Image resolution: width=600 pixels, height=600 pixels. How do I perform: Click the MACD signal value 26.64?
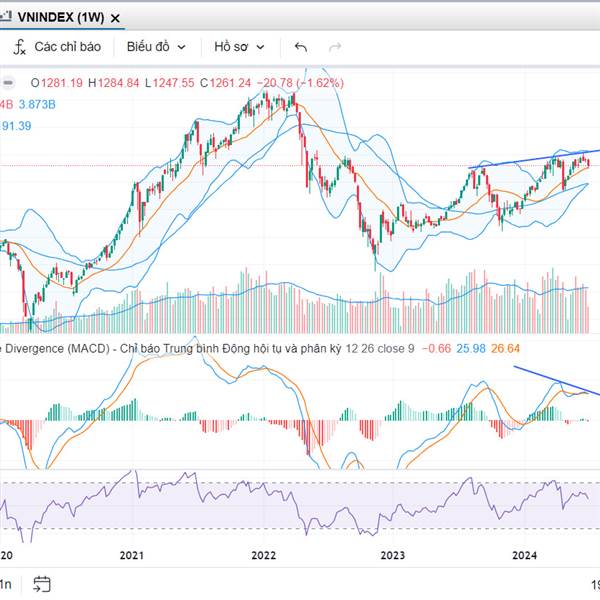[x=505, y=349]
